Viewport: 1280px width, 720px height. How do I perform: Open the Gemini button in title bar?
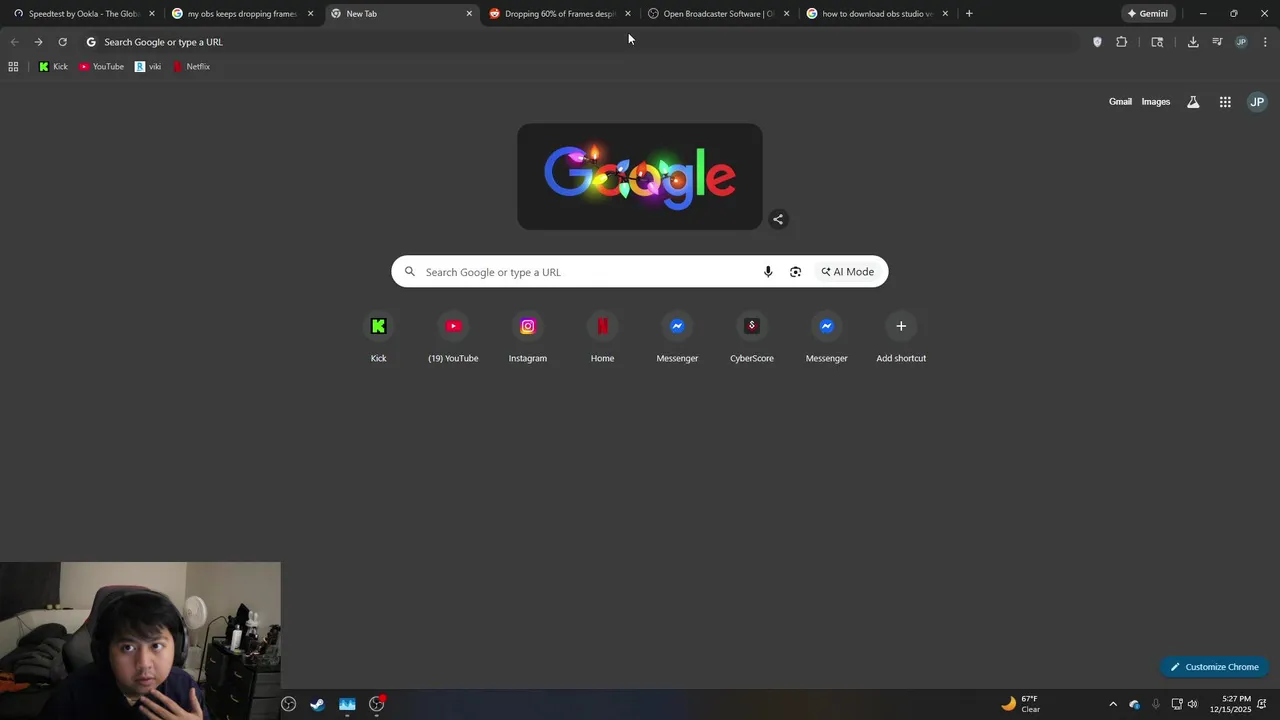(1147, 14)
